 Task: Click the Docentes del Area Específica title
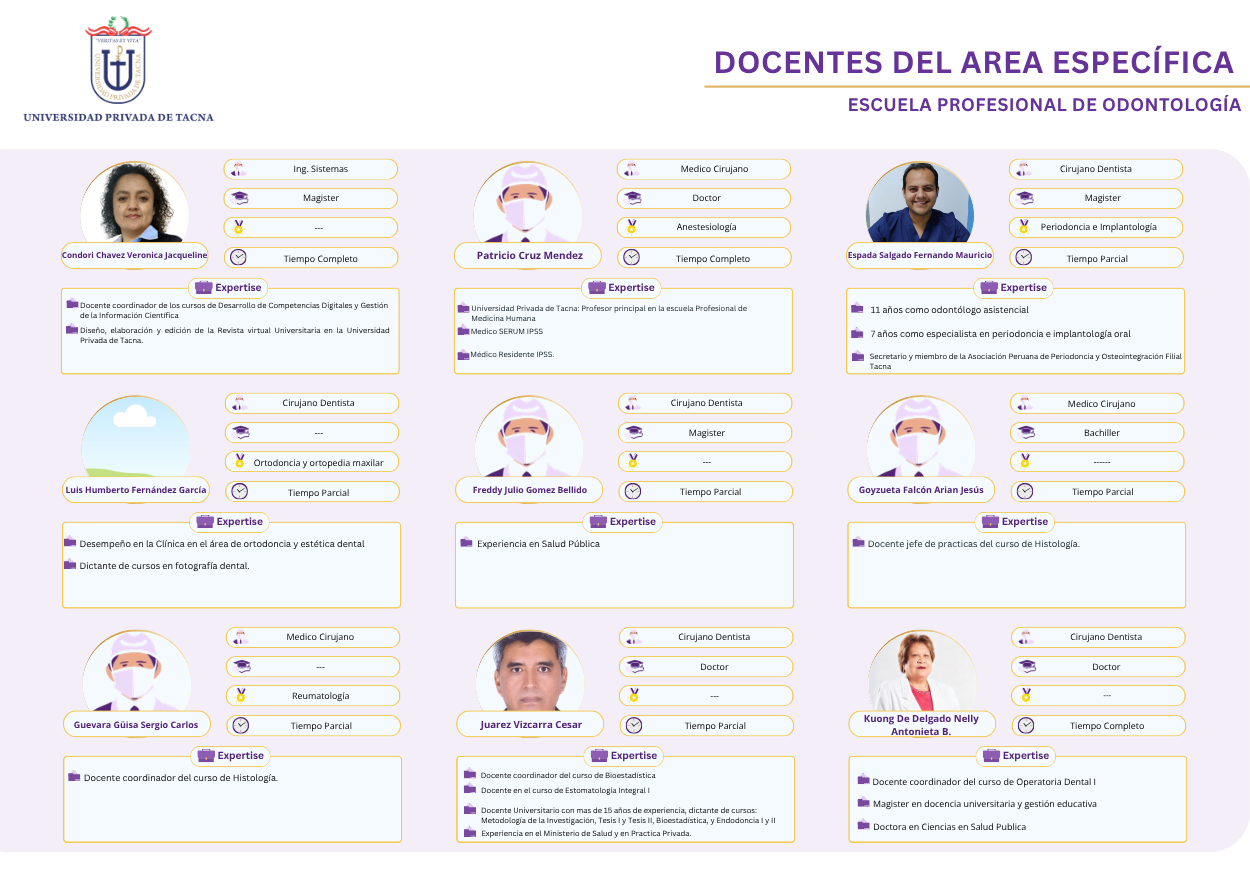pos(973,62)
